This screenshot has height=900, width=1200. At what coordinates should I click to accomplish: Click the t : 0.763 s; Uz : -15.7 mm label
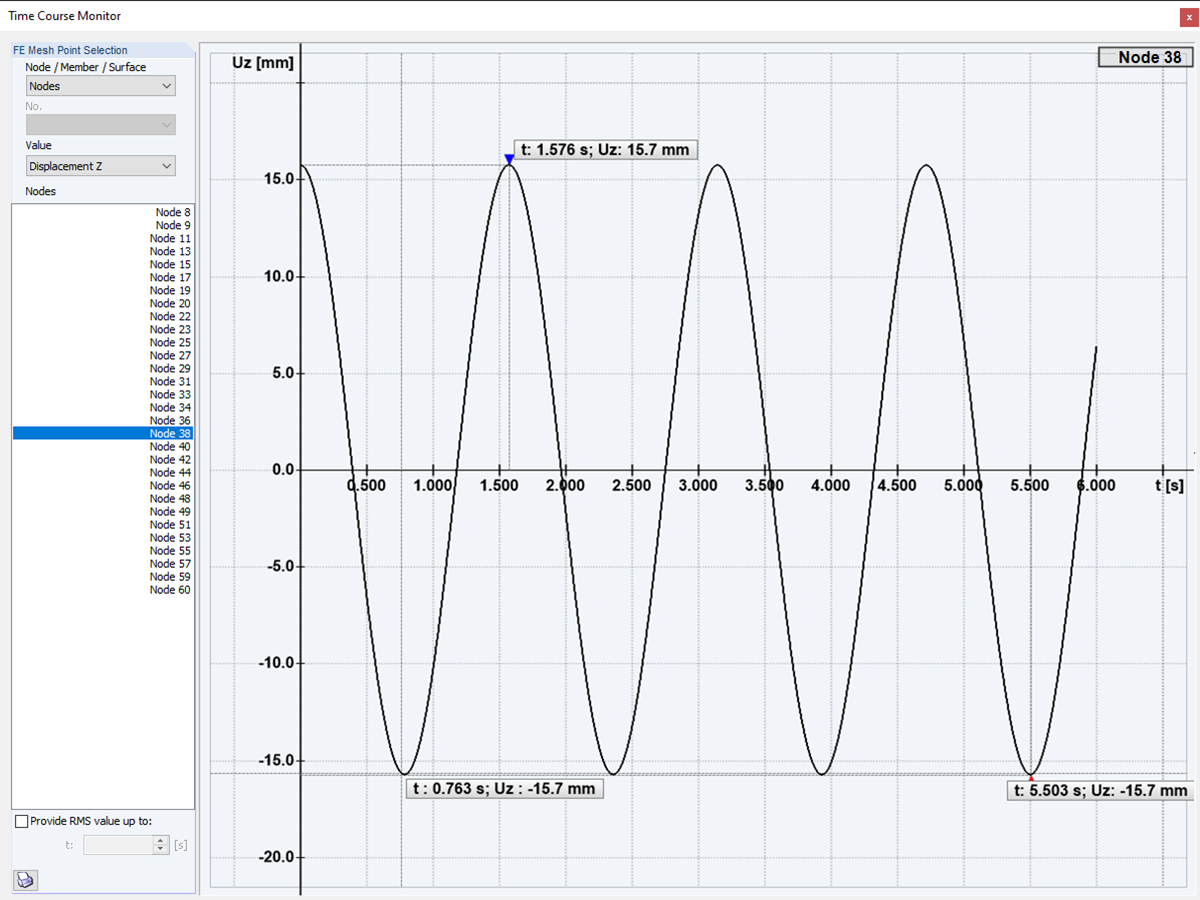tap(504, 788)
